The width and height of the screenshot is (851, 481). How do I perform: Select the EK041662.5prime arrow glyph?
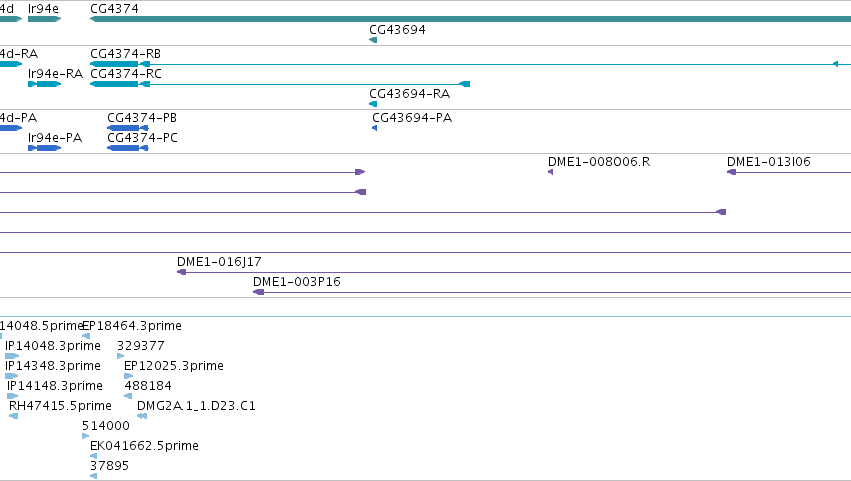pyautogui.click(x=93, y=457)
